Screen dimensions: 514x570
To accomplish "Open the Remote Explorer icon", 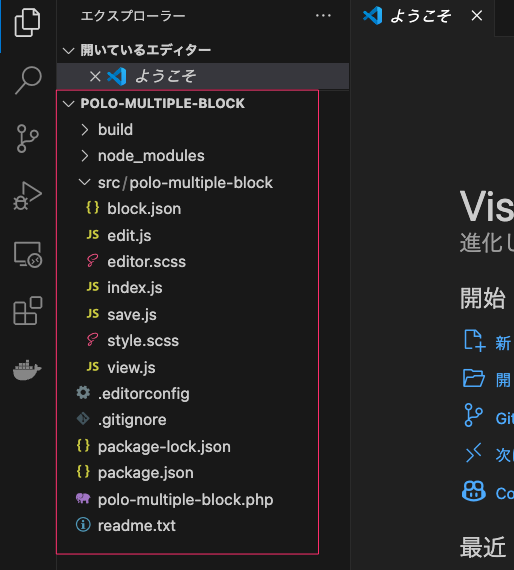I will tap(28, 254).
